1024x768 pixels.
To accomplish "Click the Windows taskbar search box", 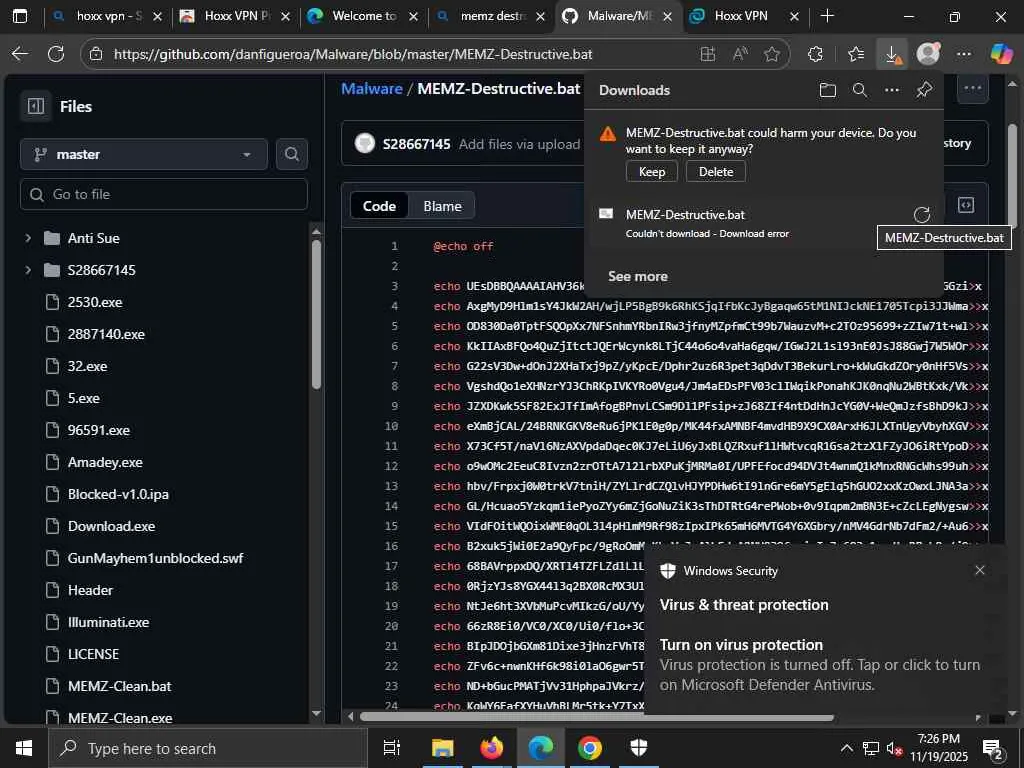I will [208, 748].
